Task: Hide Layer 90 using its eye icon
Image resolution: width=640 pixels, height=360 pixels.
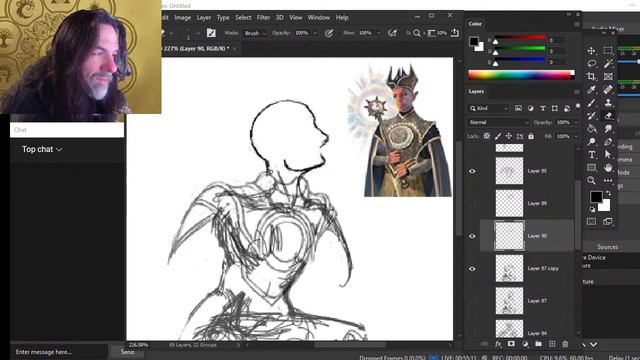Action: pos(472,236)
